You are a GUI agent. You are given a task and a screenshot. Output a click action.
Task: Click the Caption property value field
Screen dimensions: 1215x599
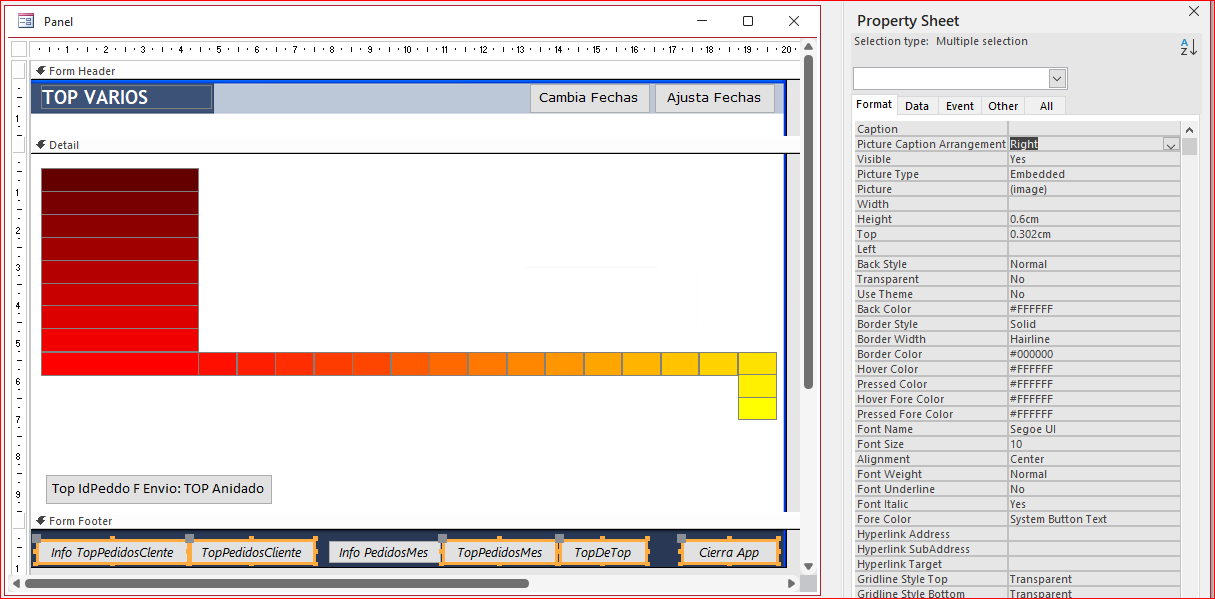tap(1093, 129)
